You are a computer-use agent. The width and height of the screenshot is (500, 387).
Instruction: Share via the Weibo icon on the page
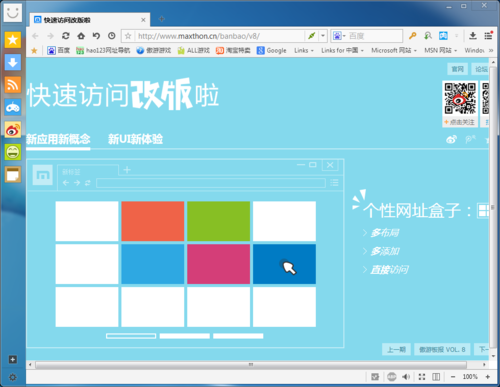point(451,139)
